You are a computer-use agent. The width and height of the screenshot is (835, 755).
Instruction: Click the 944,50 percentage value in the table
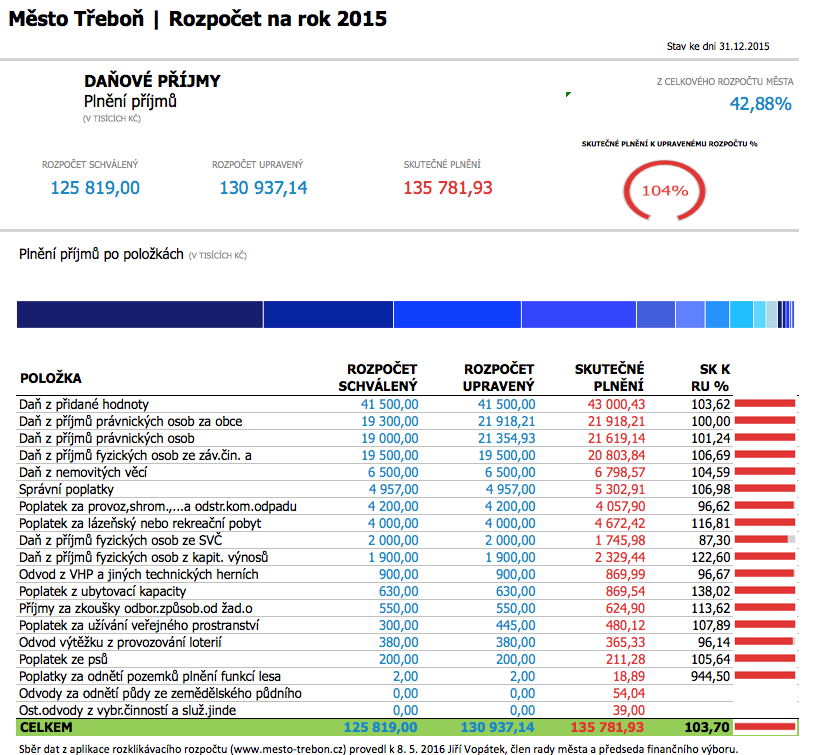click(710, 676)
